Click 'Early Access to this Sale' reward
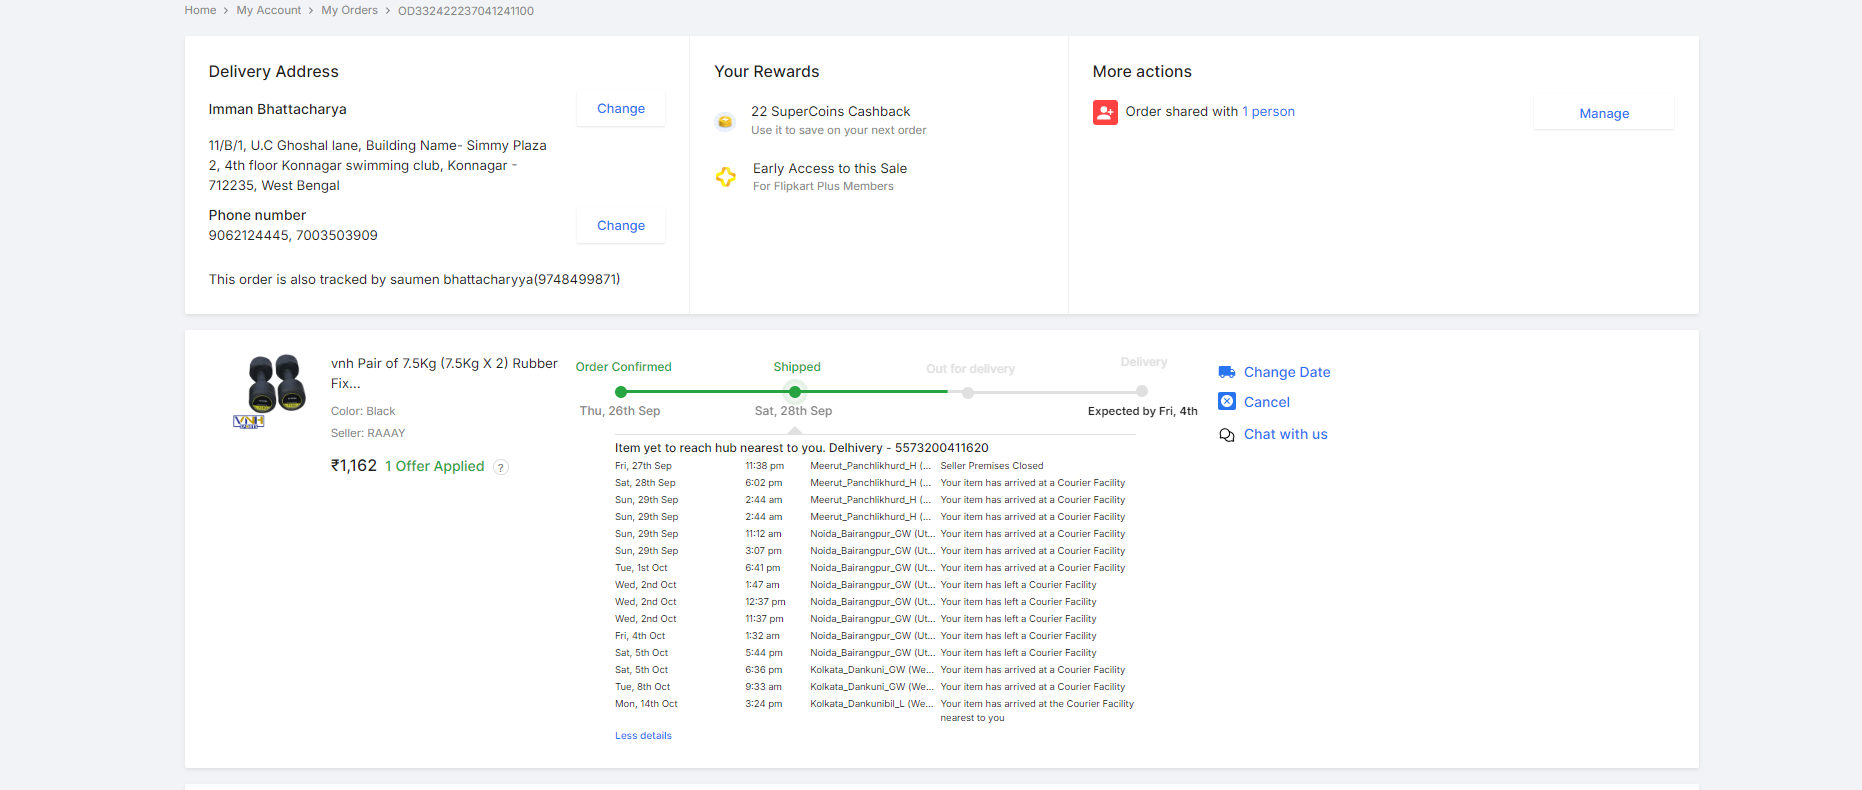Viewport: 1862px width, 790px height. click(830, 169)
